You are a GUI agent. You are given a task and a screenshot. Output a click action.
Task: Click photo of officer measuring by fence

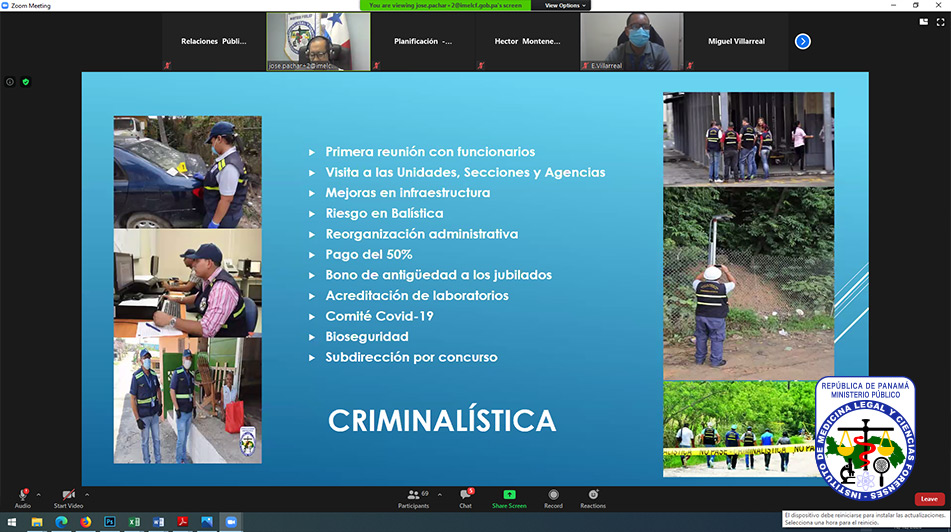click(x=748, y=283)
